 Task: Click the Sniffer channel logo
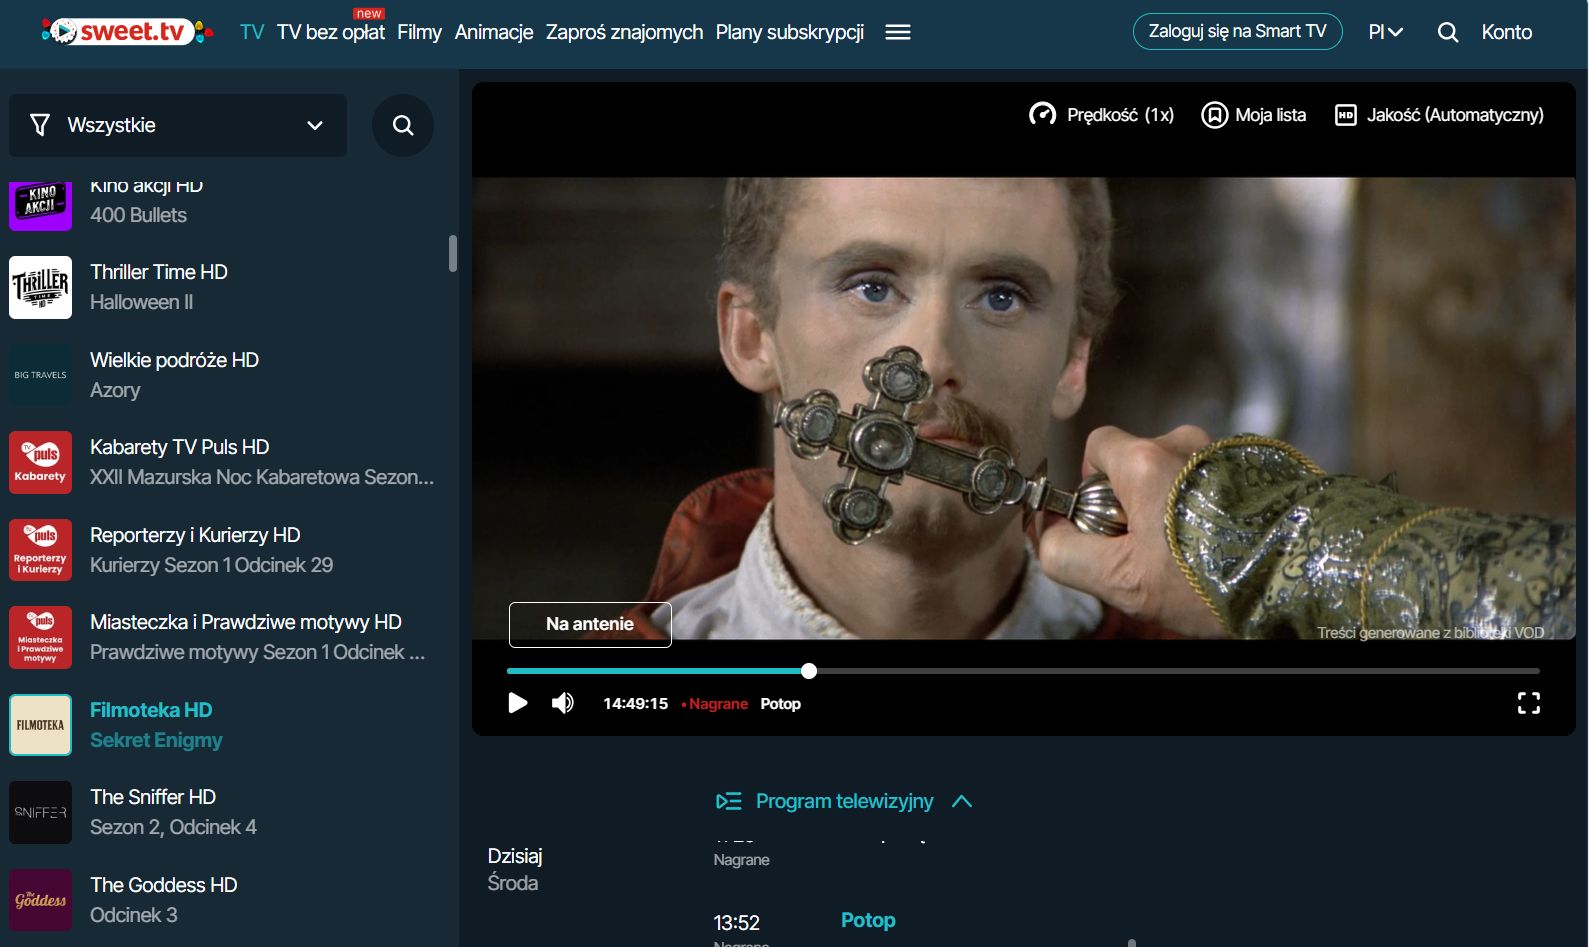click(40, 812)
